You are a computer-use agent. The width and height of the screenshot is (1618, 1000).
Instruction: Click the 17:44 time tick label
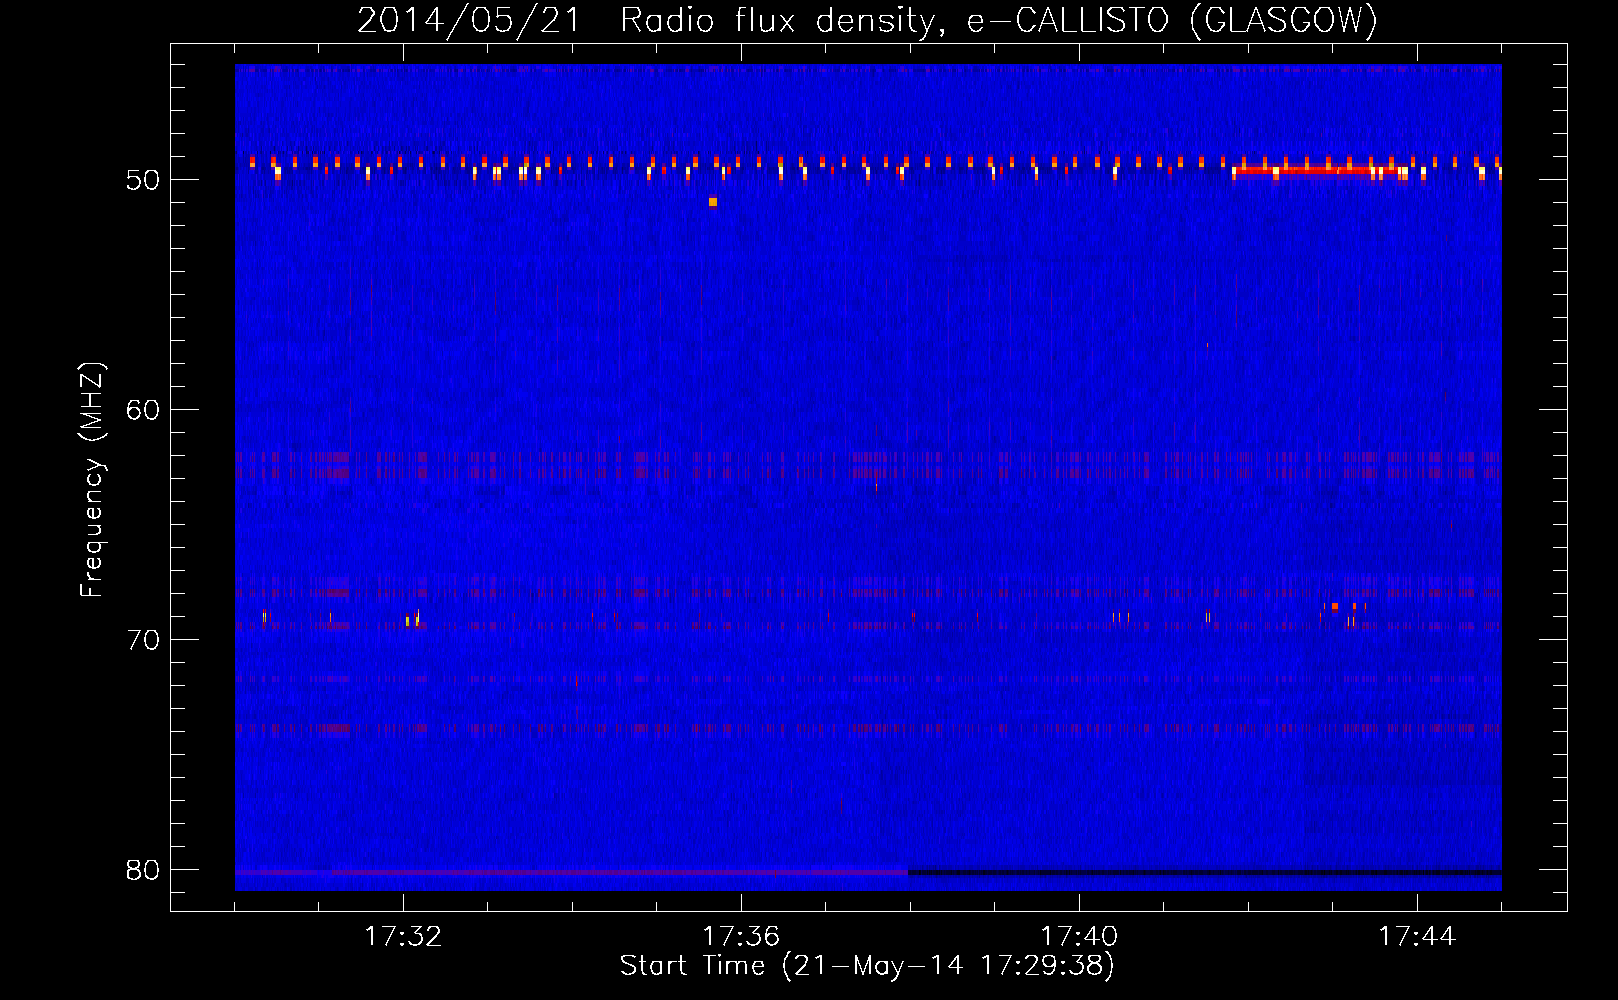click(1417, 937)
